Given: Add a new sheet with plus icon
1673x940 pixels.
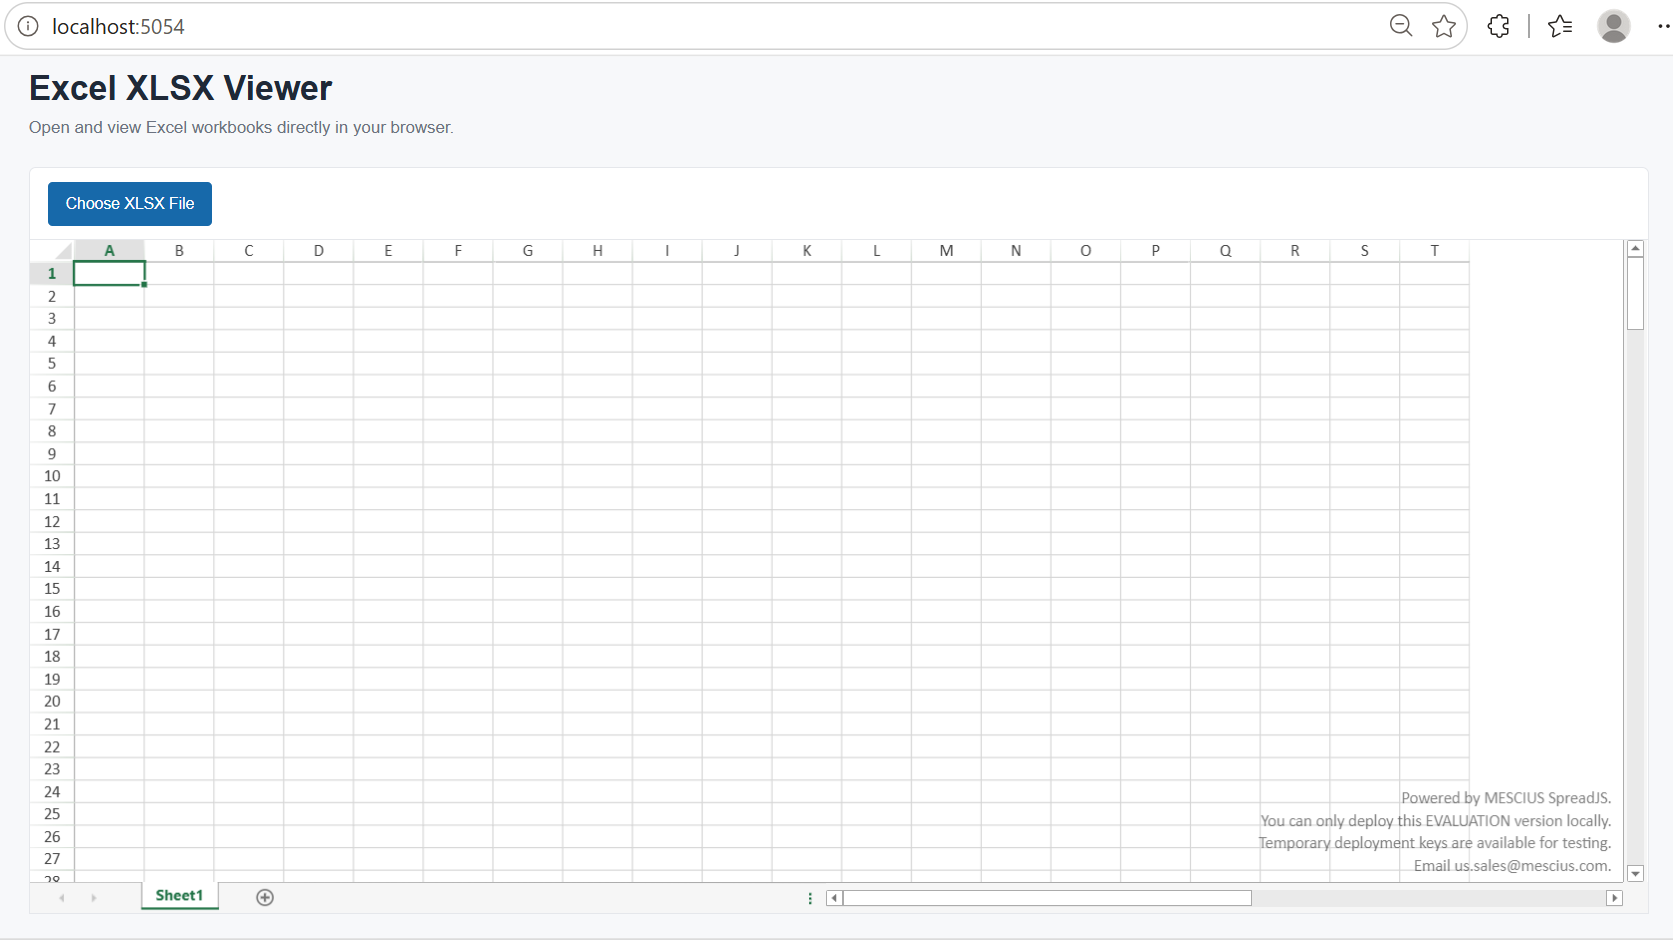Looking at the screenshot, I should [265, 897].
